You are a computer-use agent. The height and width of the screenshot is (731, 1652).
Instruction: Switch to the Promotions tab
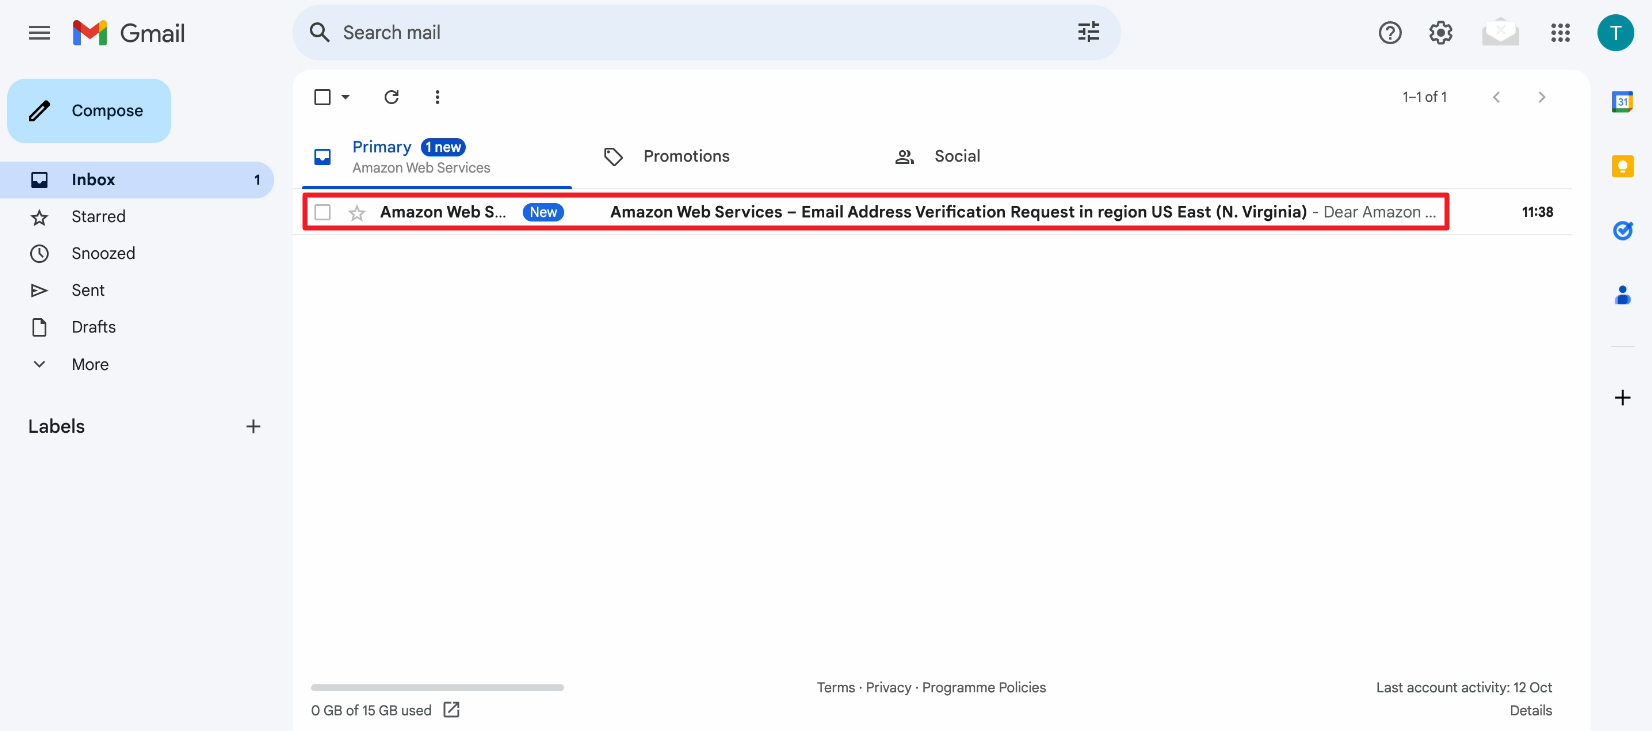click(x=686, y=156)
